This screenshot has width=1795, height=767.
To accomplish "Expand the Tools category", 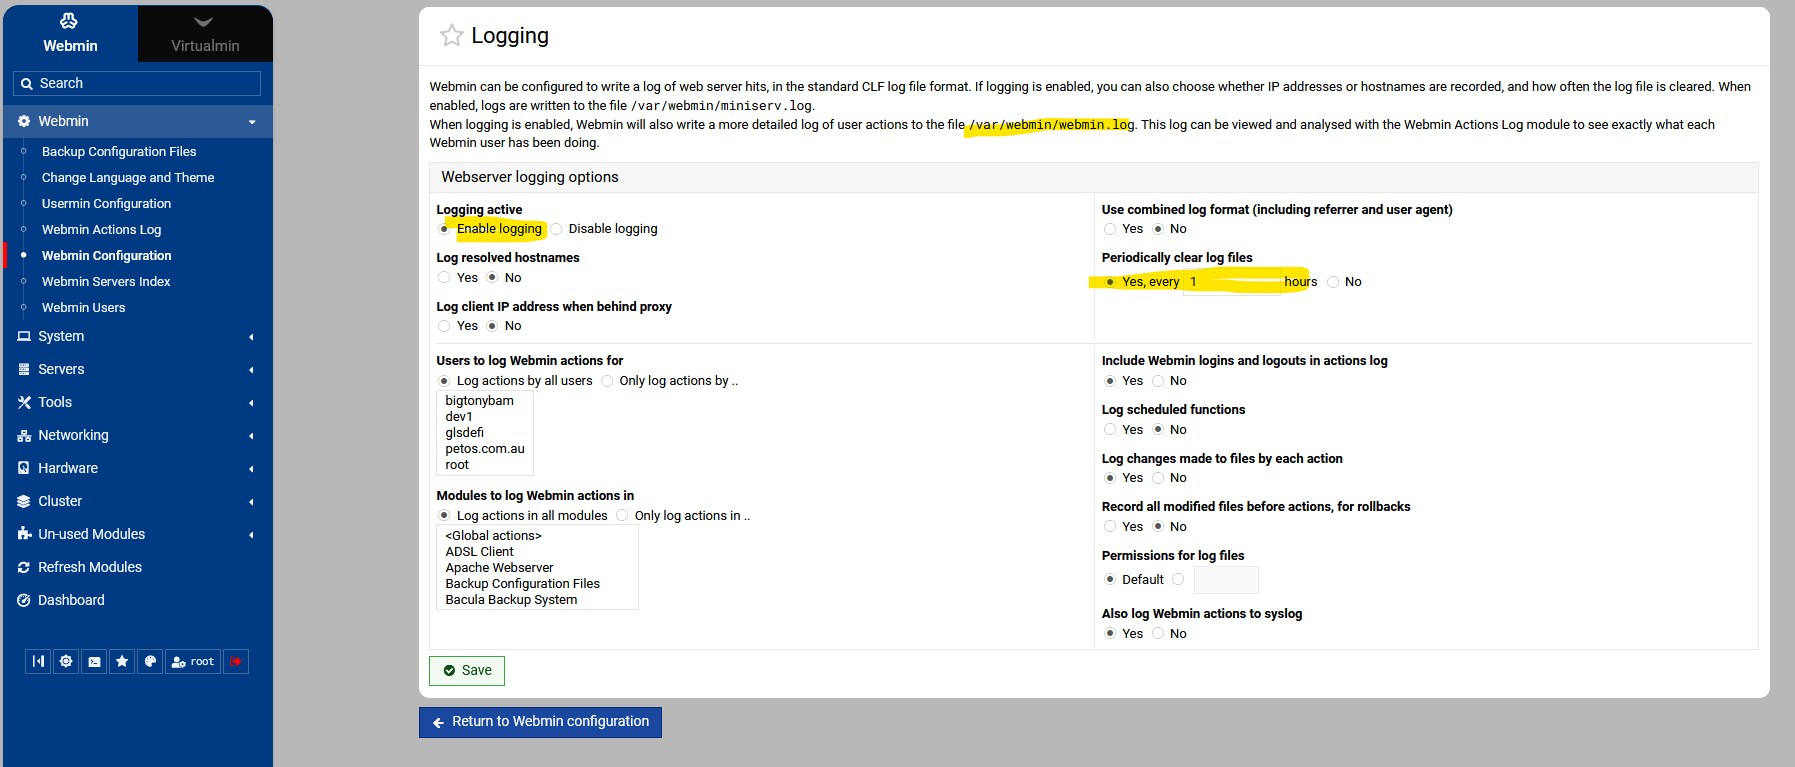I will [x=138, y=402].
